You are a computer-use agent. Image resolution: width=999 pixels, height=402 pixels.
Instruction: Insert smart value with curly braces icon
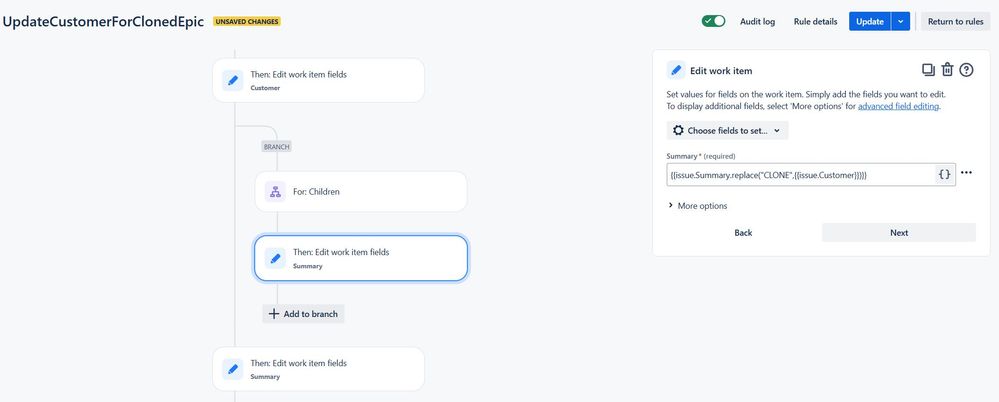(x=944, y=174)
